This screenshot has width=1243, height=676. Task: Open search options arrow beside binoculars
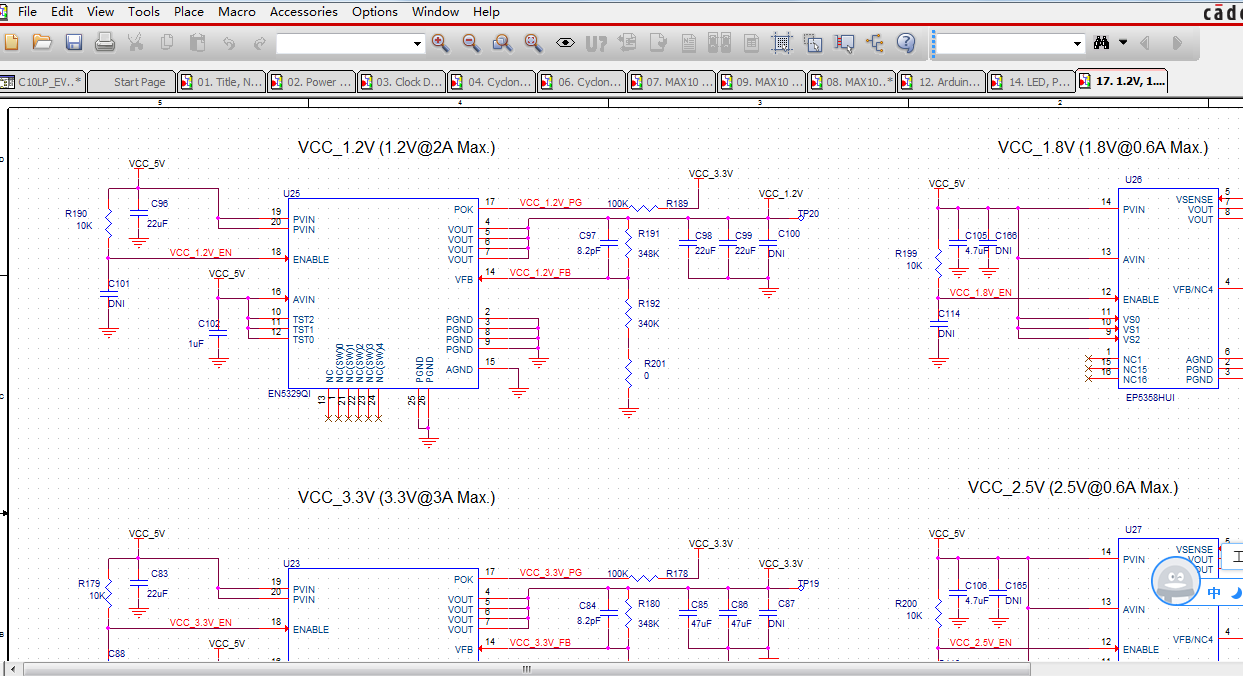[x=1123, y=43]
